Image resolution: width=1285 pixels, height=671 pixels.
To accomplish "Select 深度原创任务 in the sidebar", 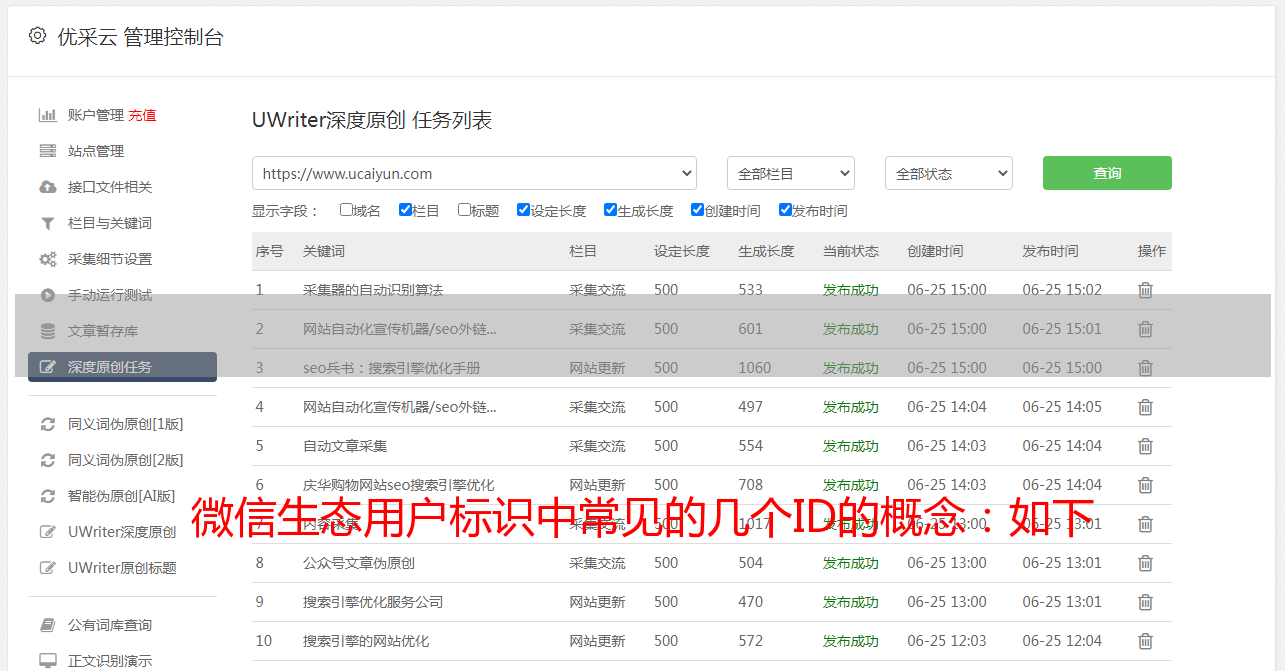I will (122, 367).
